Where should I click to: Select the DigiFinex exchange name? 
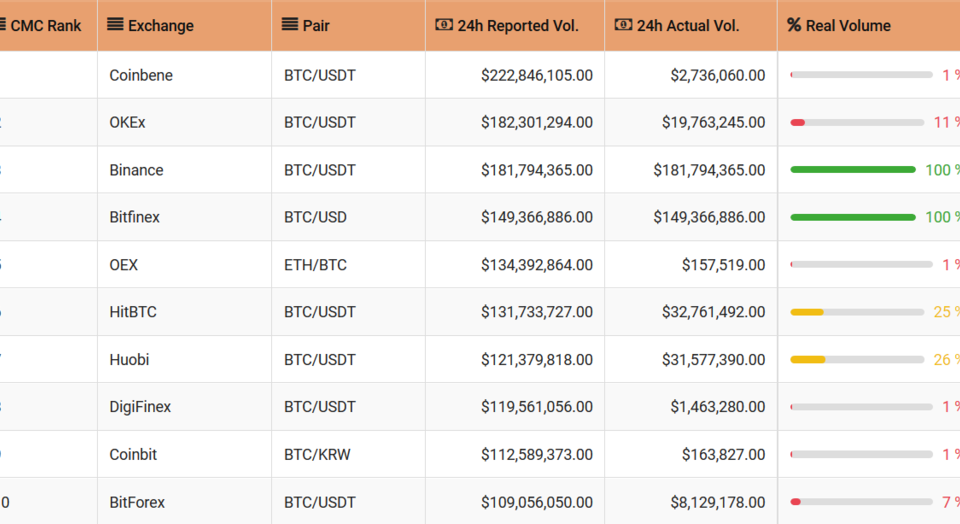(x=140, y=407)
